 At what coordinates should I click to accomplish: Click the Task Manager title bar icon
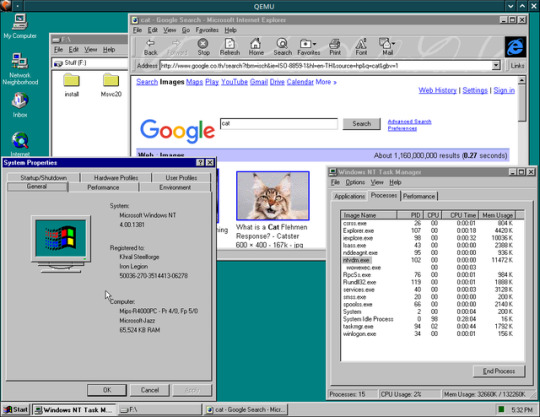[x=333, y=171]
